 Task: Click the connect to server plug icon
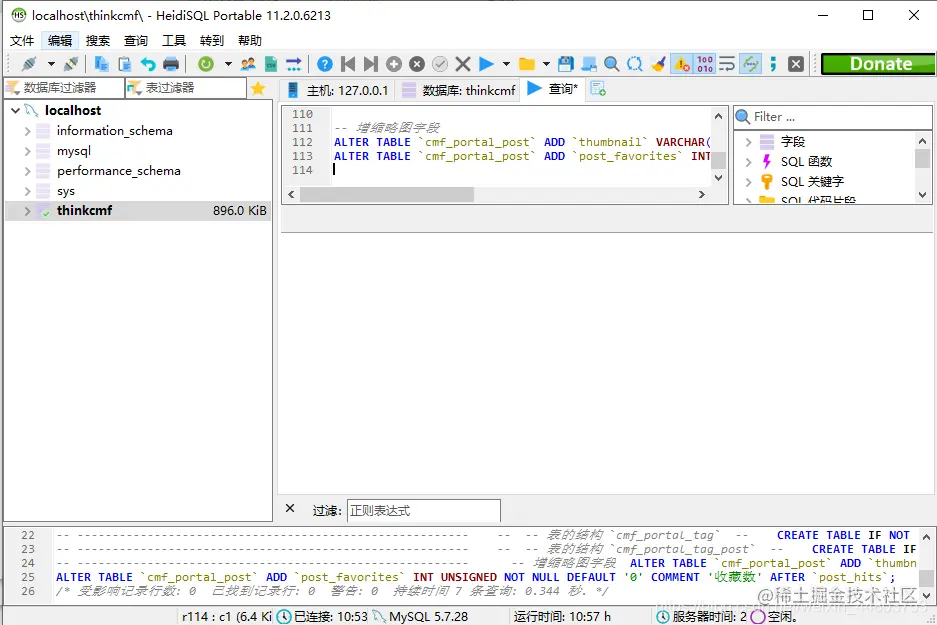(x=29, y=63)
